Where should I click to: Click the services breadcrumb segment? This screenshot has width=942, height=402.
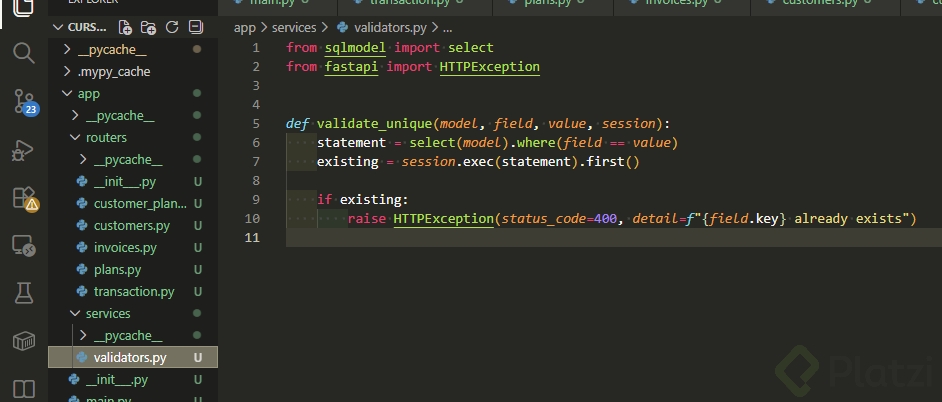(x=293, y=28)
